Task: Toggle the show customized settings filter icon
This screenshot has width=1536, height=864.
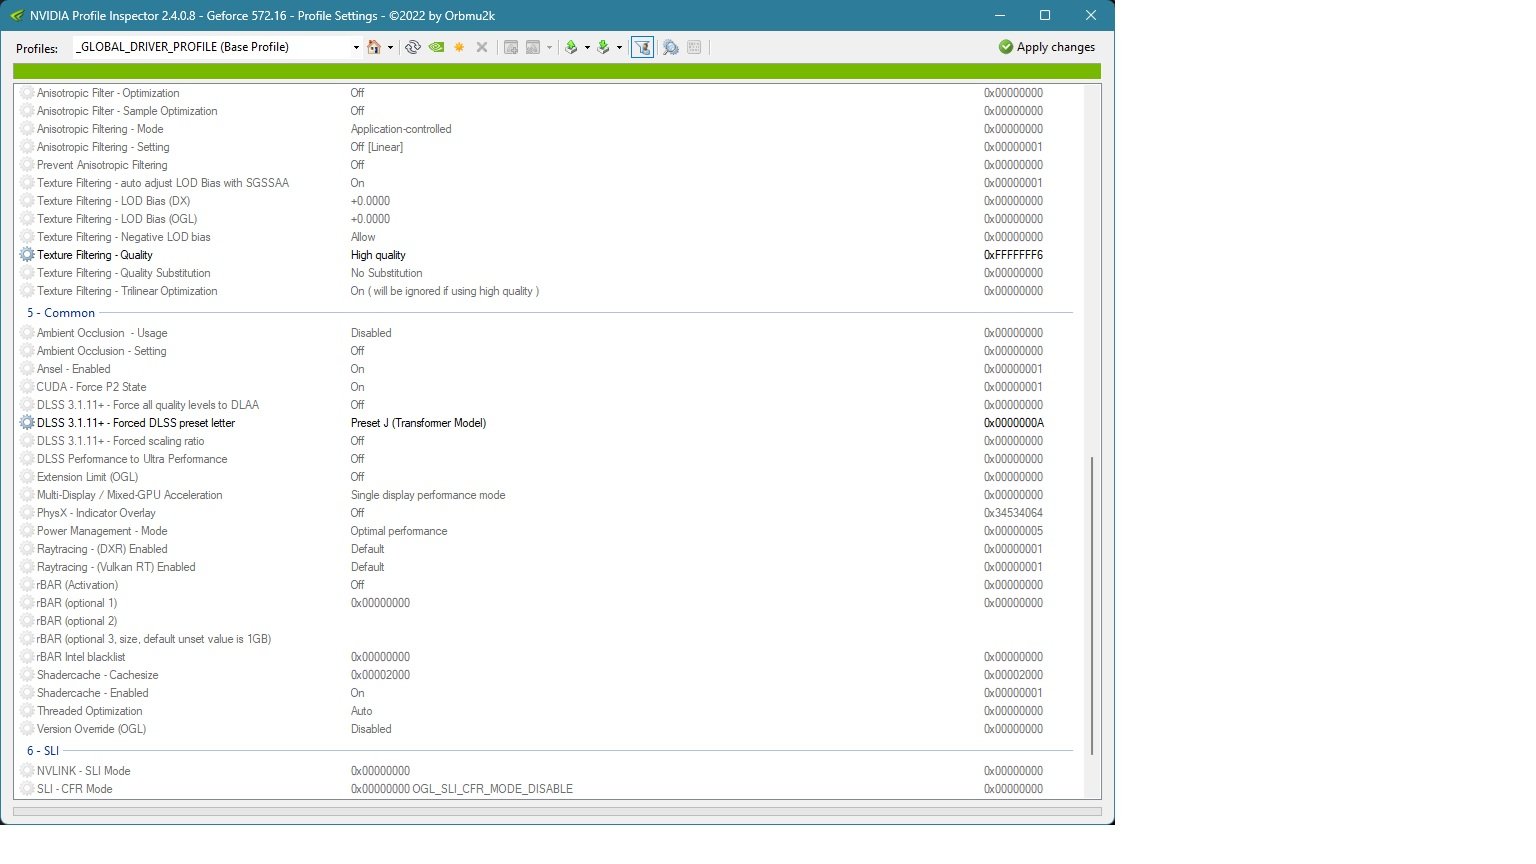Action: (642, 47)
